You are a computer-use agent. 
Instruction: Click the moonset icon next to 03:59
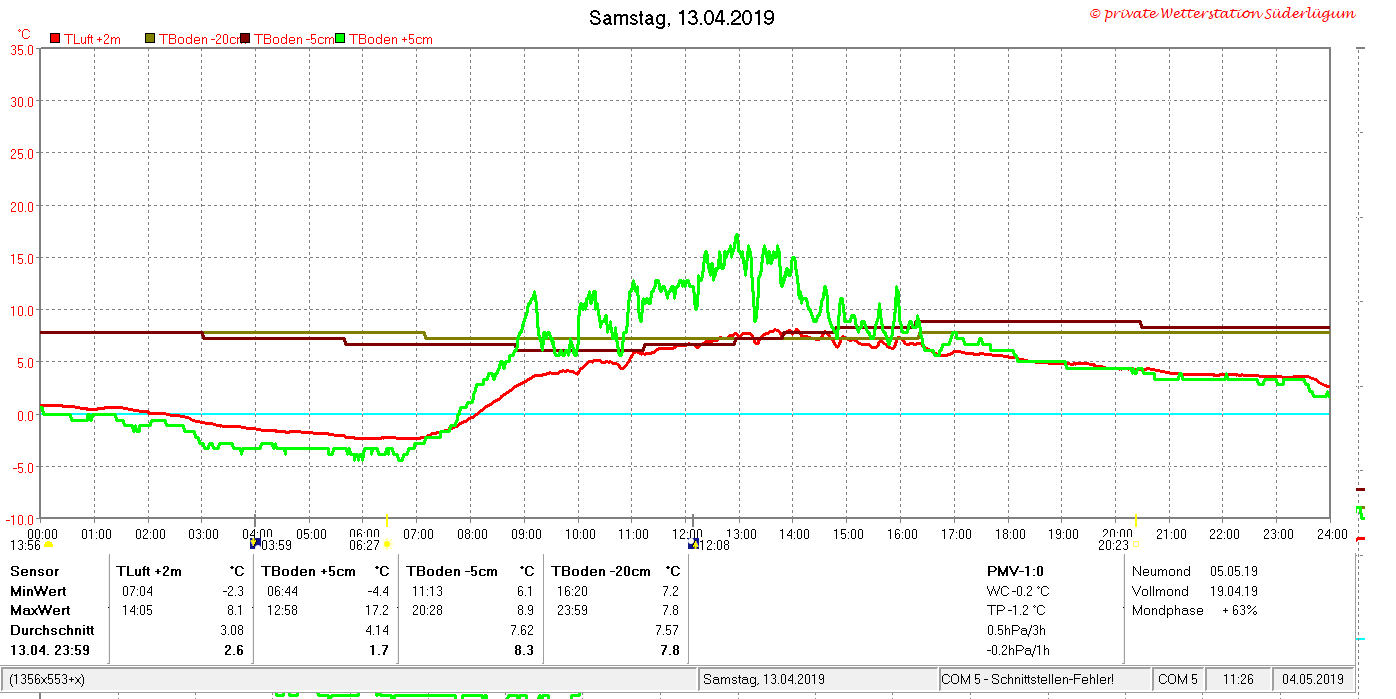[254, 544]
